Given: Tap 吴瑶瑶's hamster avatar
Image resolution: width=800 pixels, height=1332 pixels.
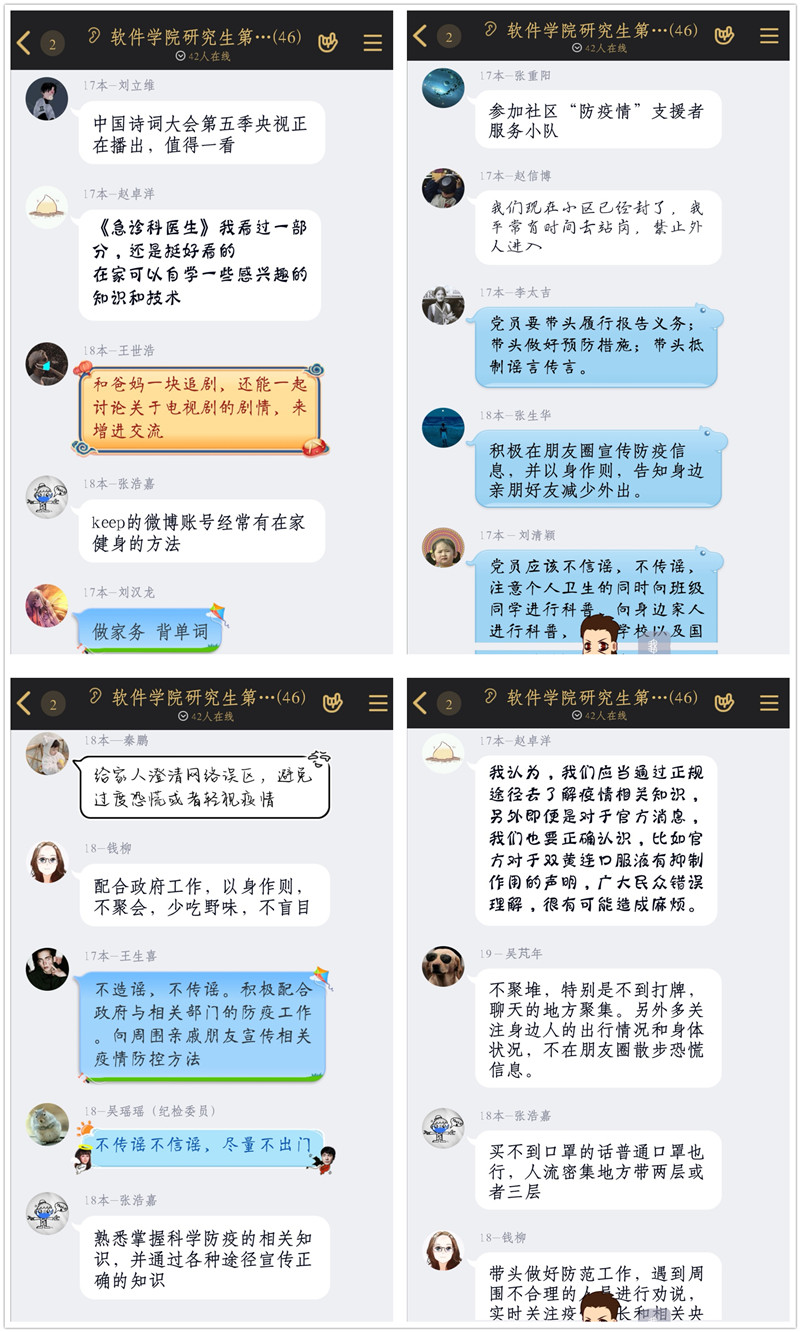Looking at the screenshot, I should coord(47,1123).
